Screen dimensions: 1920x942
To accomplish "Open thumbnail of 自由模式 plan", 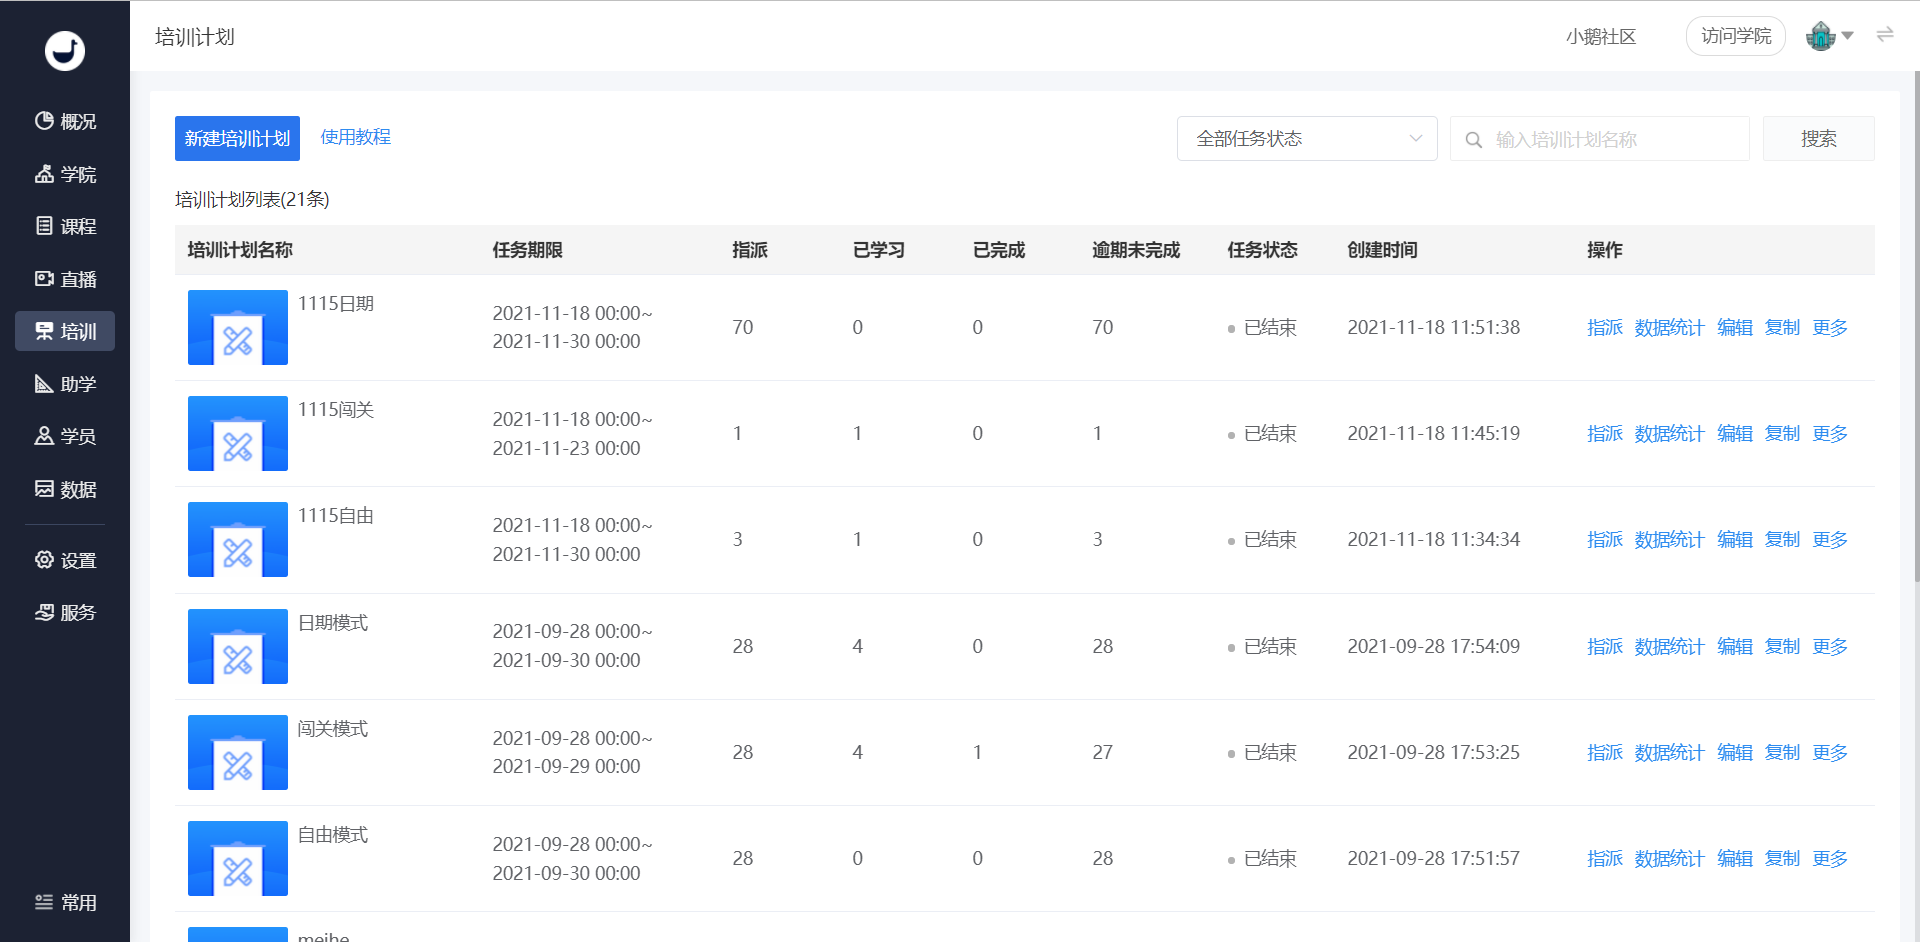I will (238, 858).
